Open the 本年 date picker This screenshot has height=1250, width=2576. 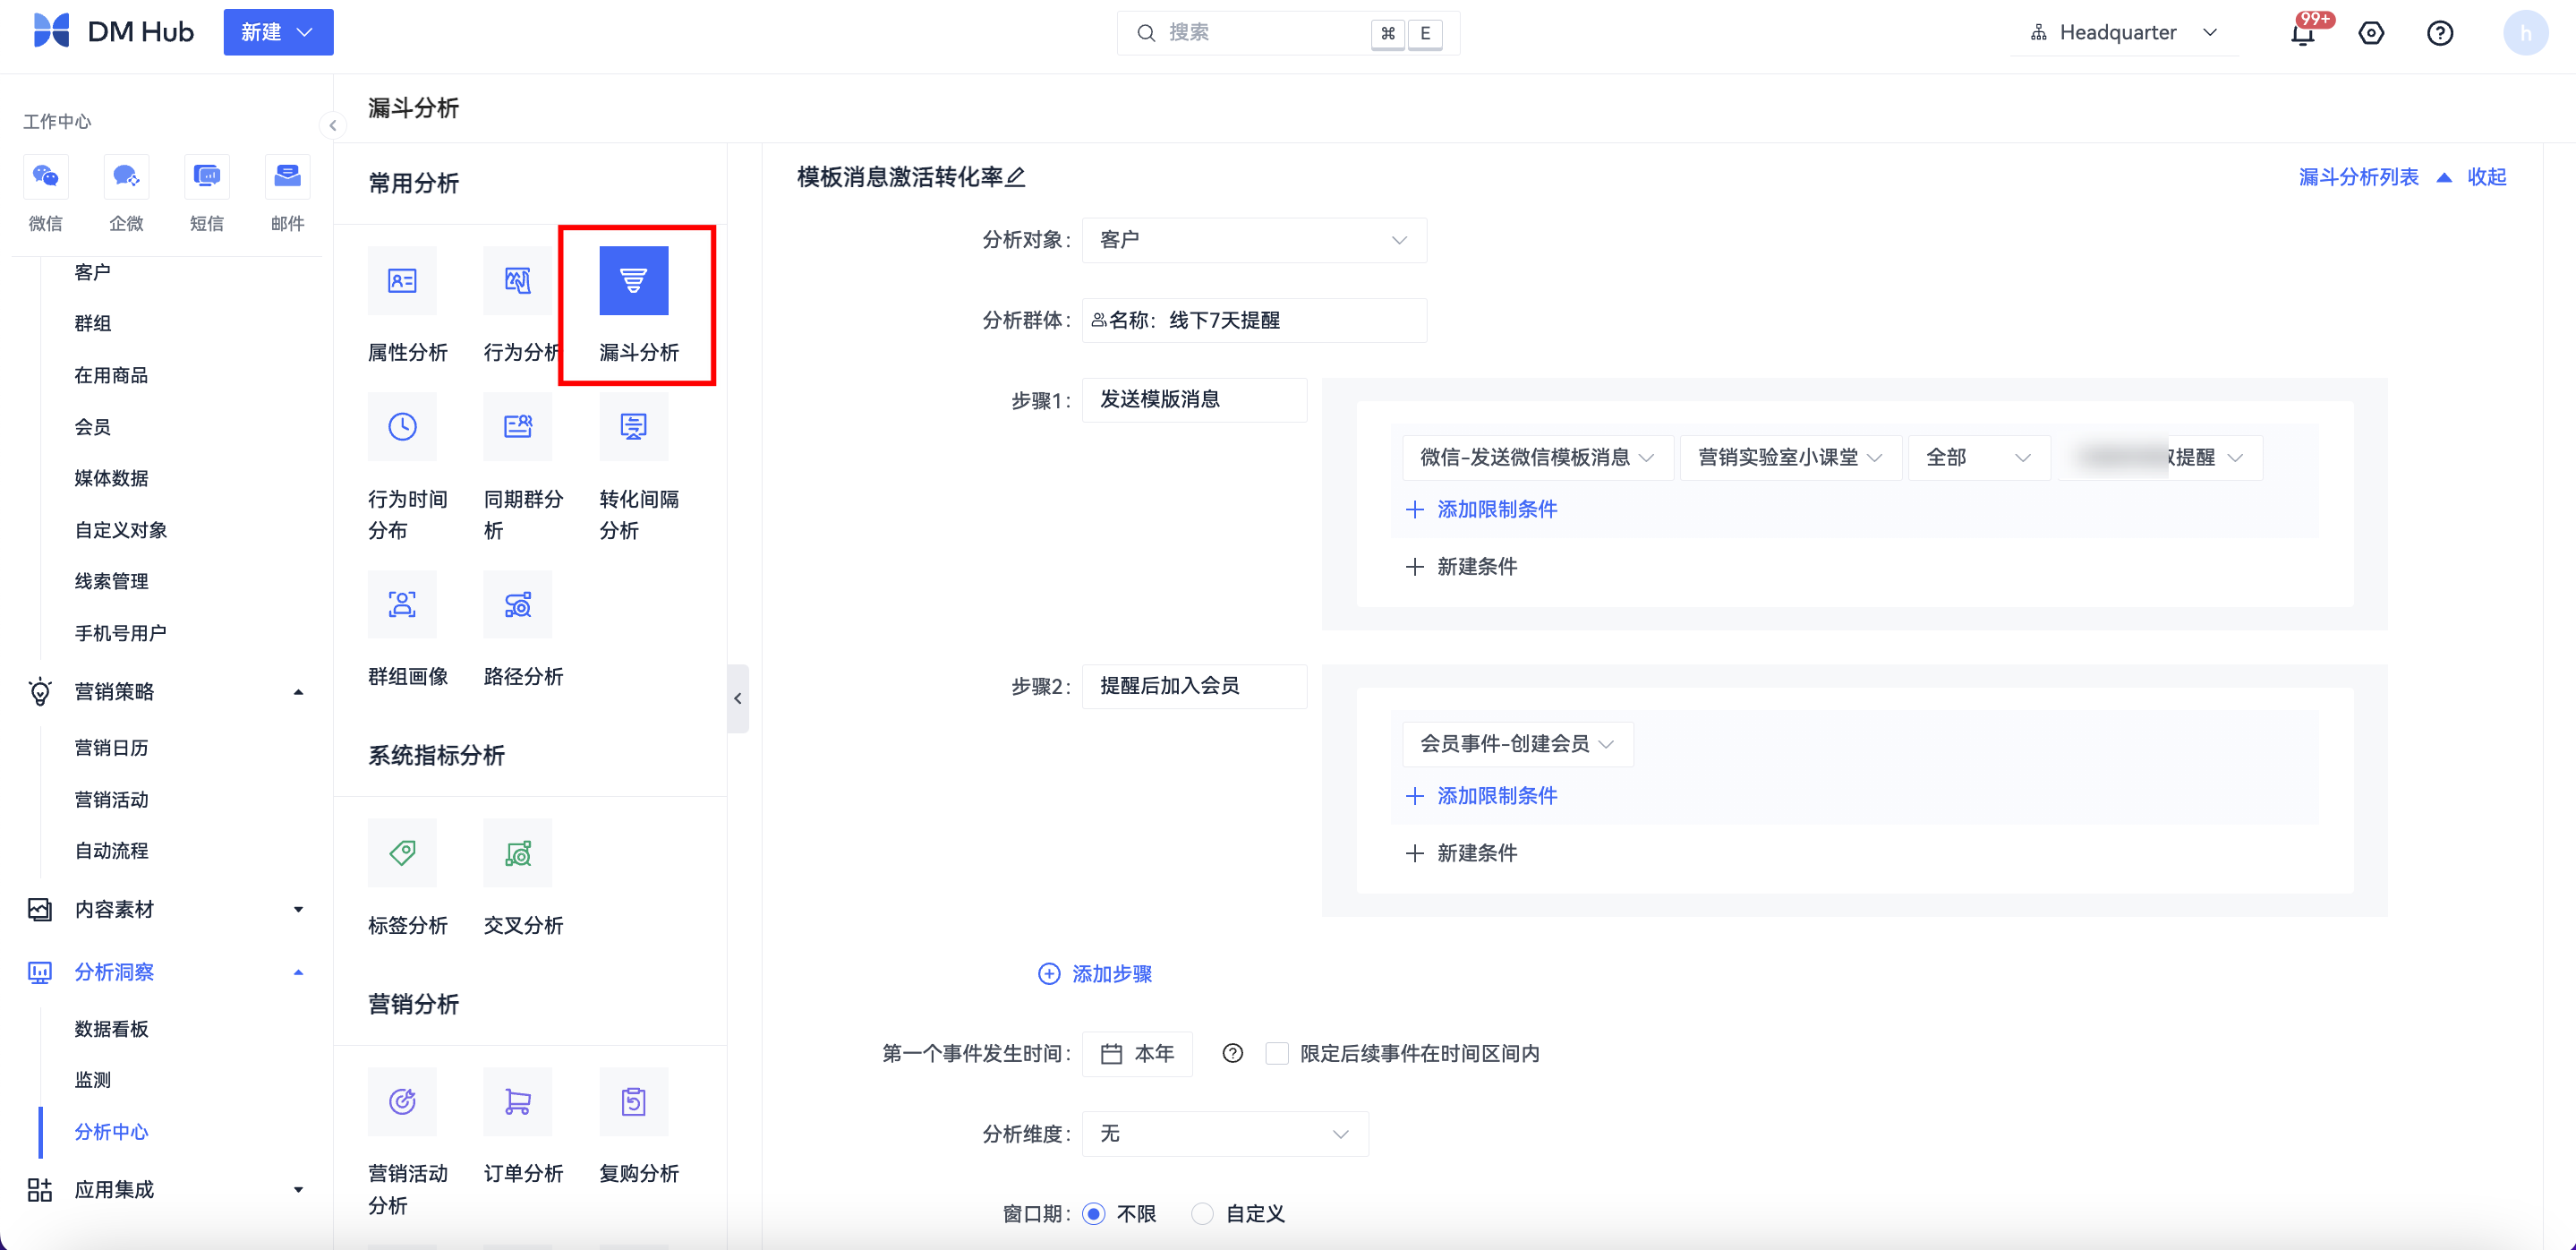click(1137, 1053)
